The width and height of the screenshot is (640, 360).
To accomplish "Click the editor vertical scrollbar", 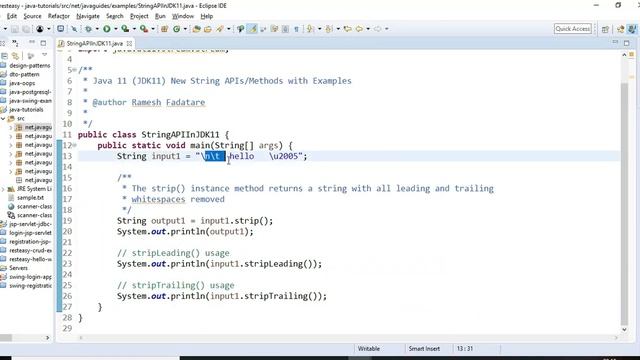I will (x=624, y=204).
